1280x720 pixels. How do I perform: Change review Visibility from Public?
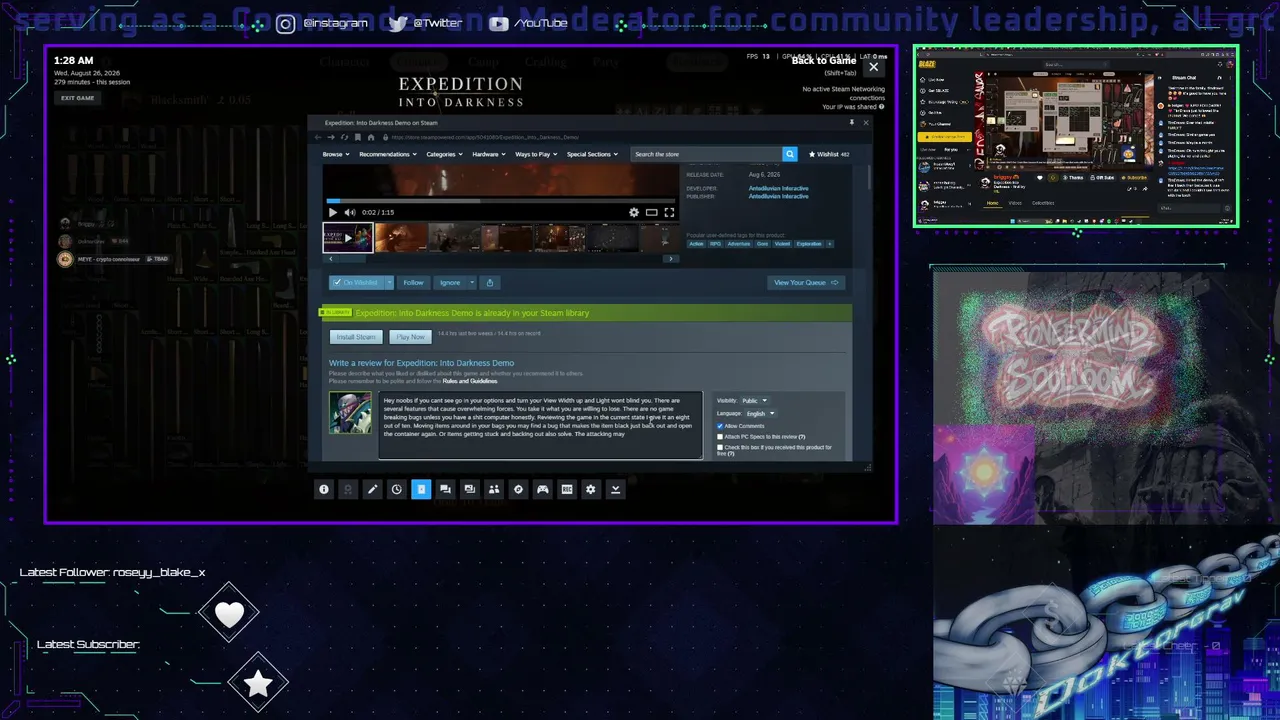pos(755,401)
